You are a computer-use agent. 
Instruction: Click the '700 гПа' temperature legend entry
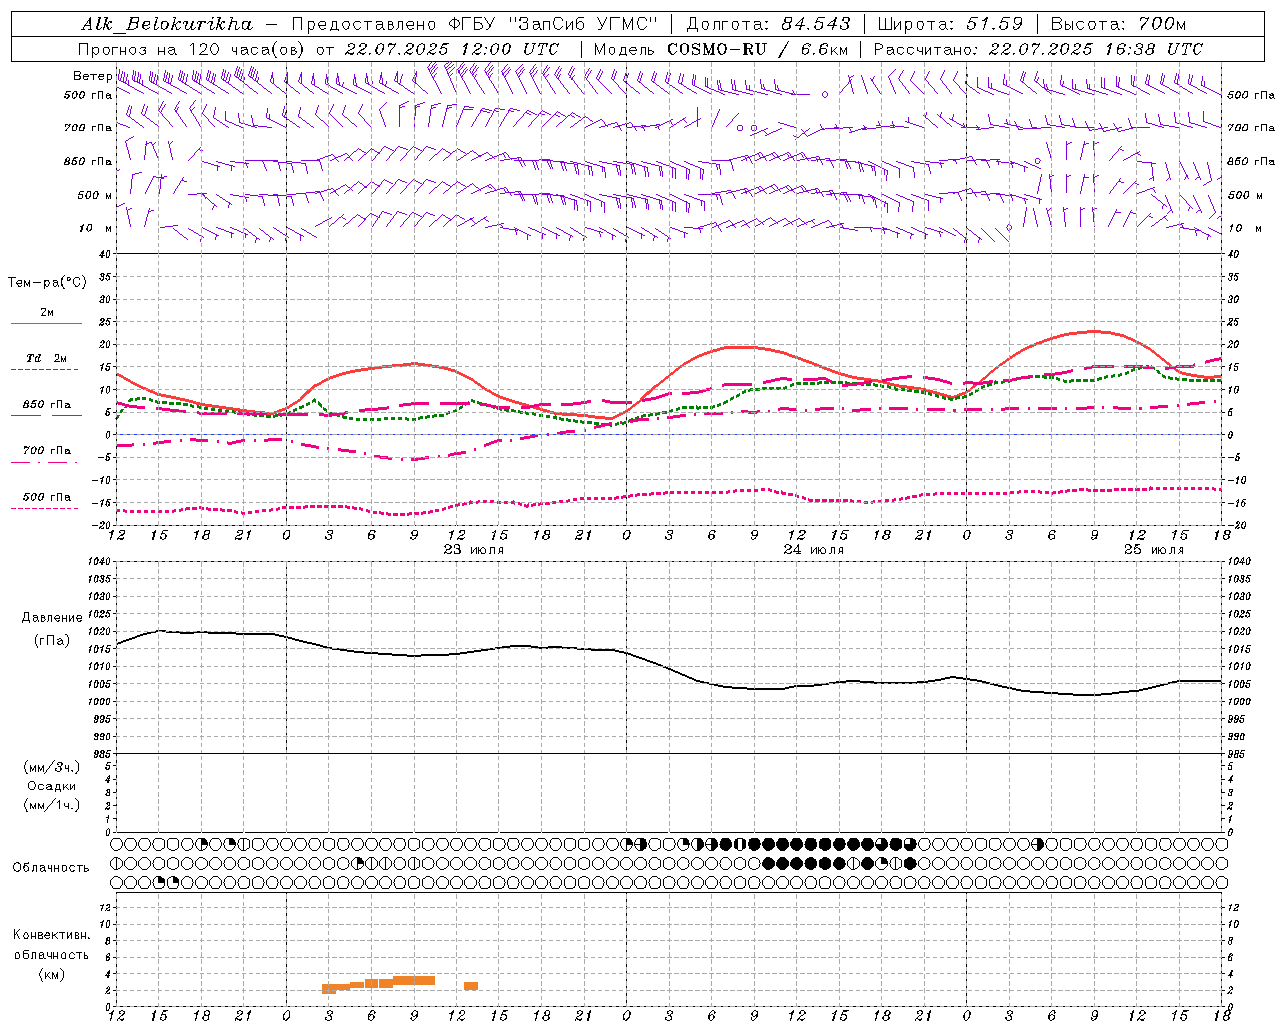[x=47, y=450]
